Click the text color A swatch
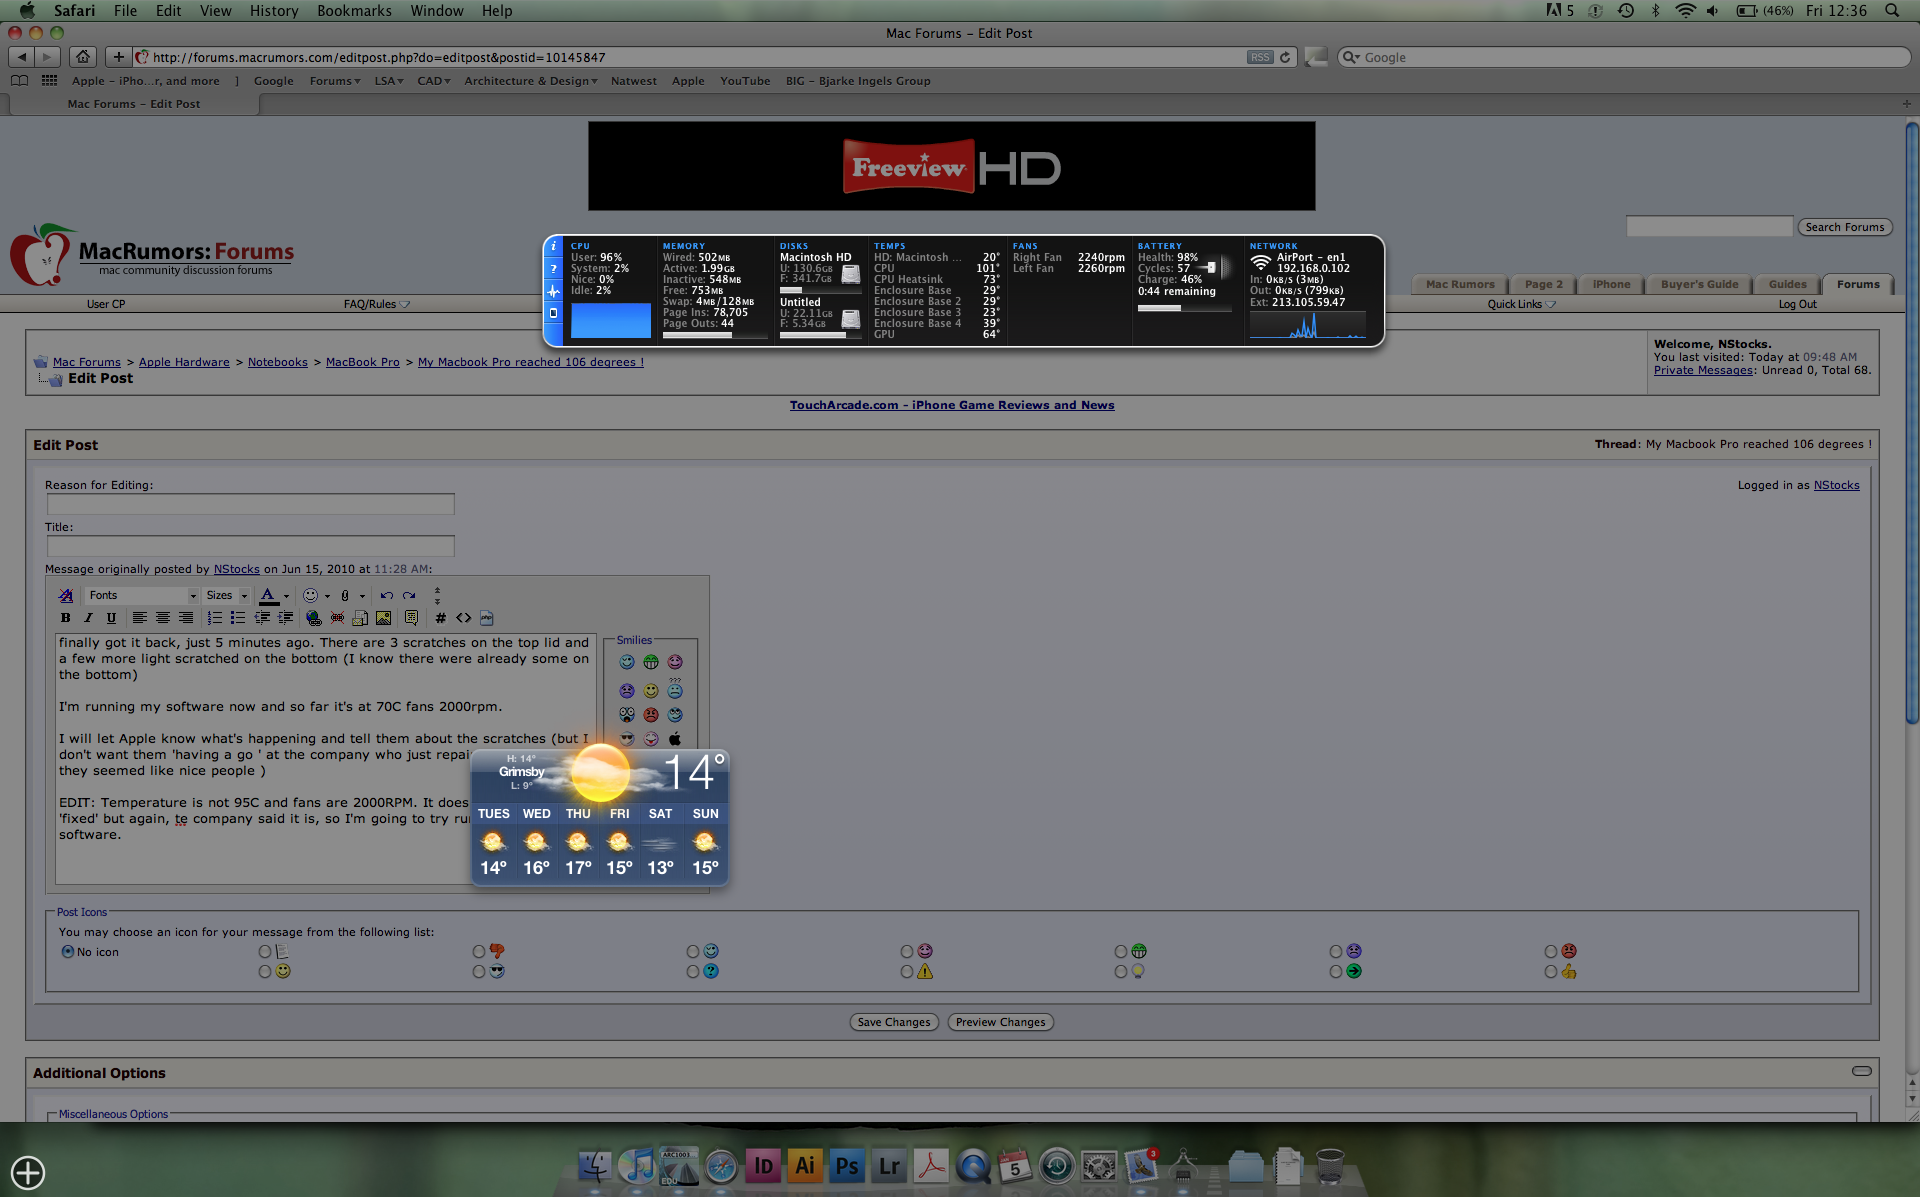Screen dimensions: 1920x1197 coord(268,595)
